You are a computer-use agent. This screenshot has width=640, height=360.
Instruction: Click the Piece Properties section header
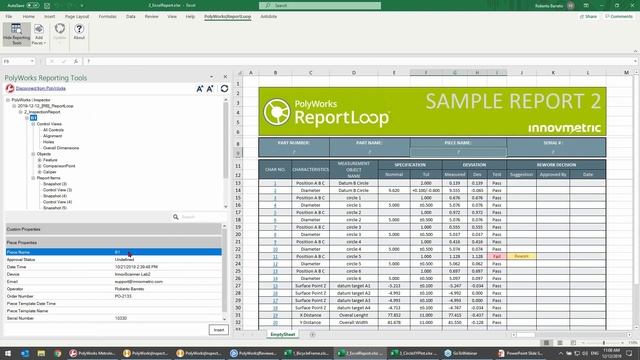(x=113, y=242)
